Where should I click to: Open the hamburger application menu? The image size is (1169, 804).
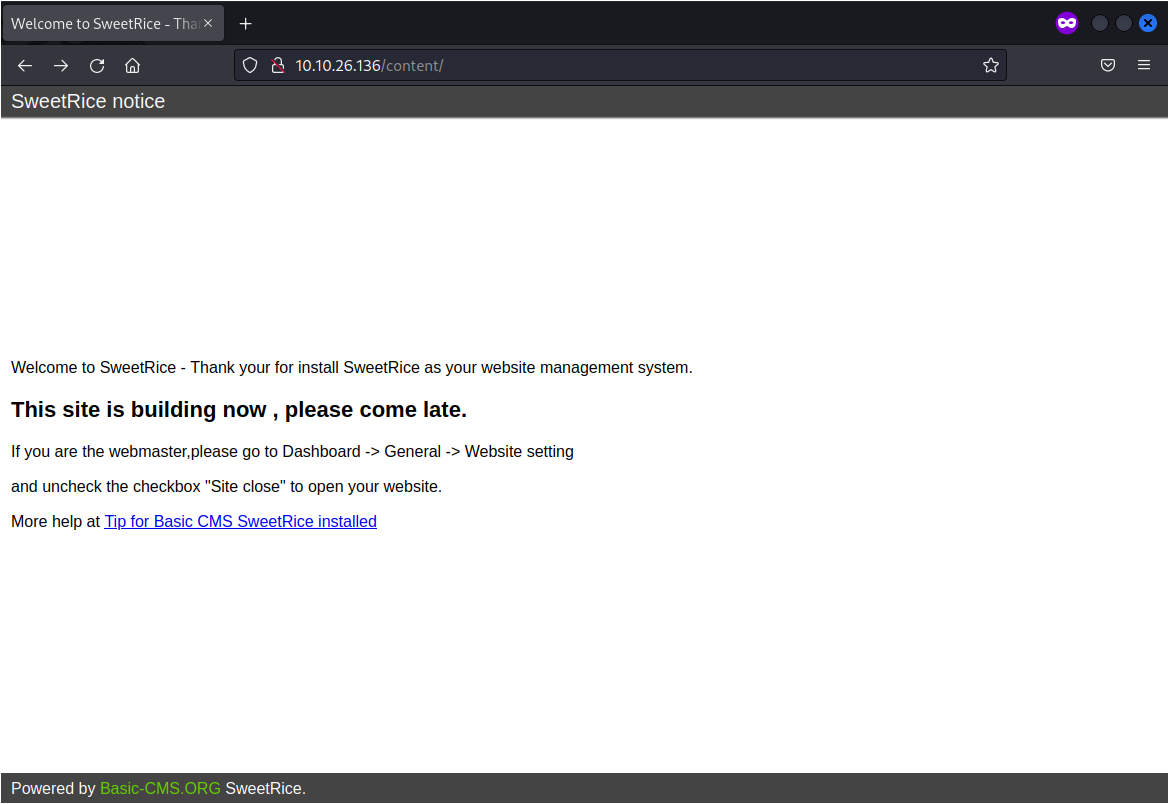(x=1143, y=65)
